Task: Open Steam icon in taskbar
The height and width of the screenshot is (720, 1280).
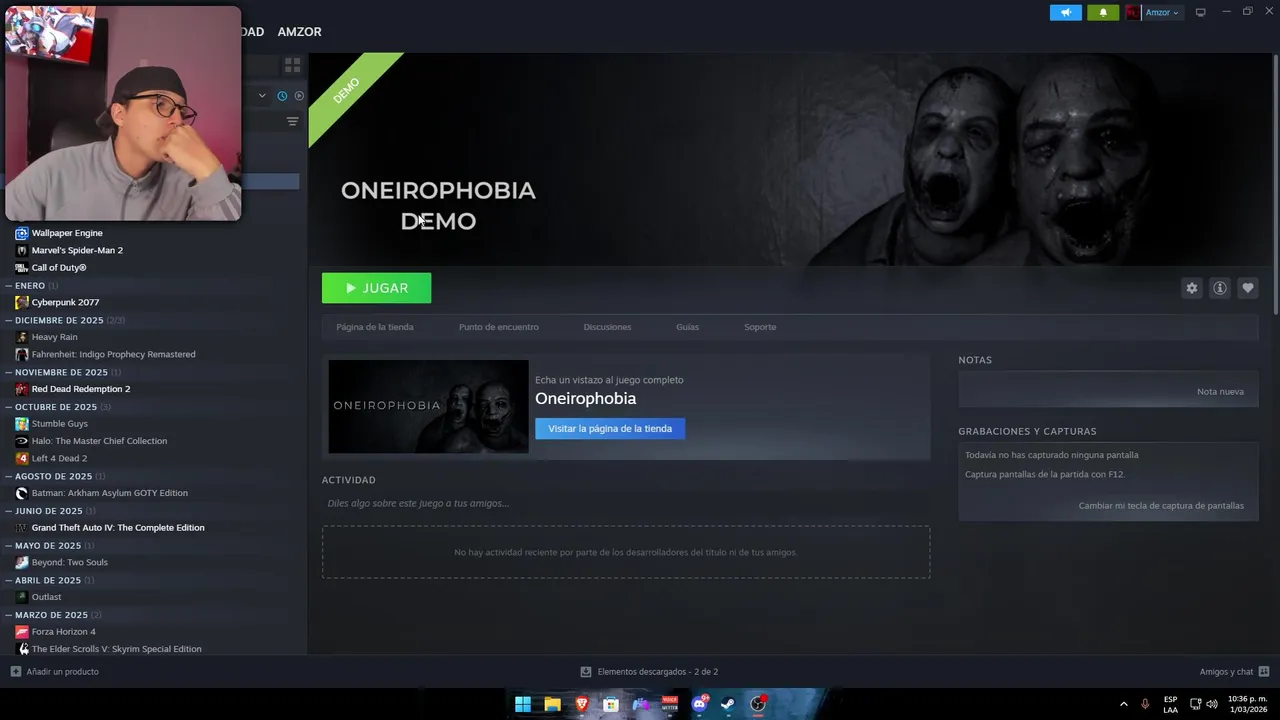Action: pos(728,704)
